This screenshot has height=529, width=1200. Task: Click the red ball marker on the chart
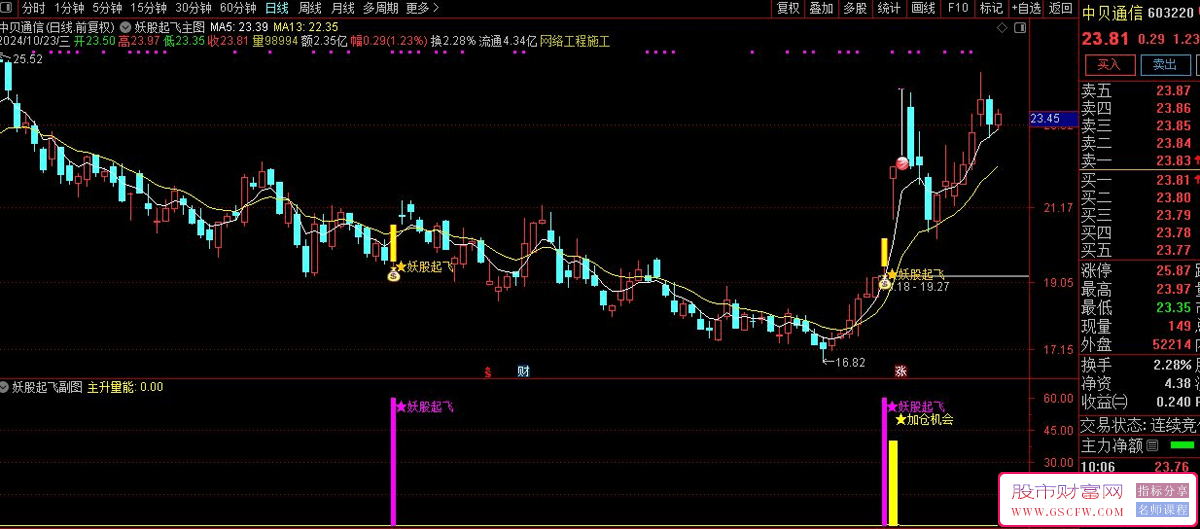coord(903,163)
